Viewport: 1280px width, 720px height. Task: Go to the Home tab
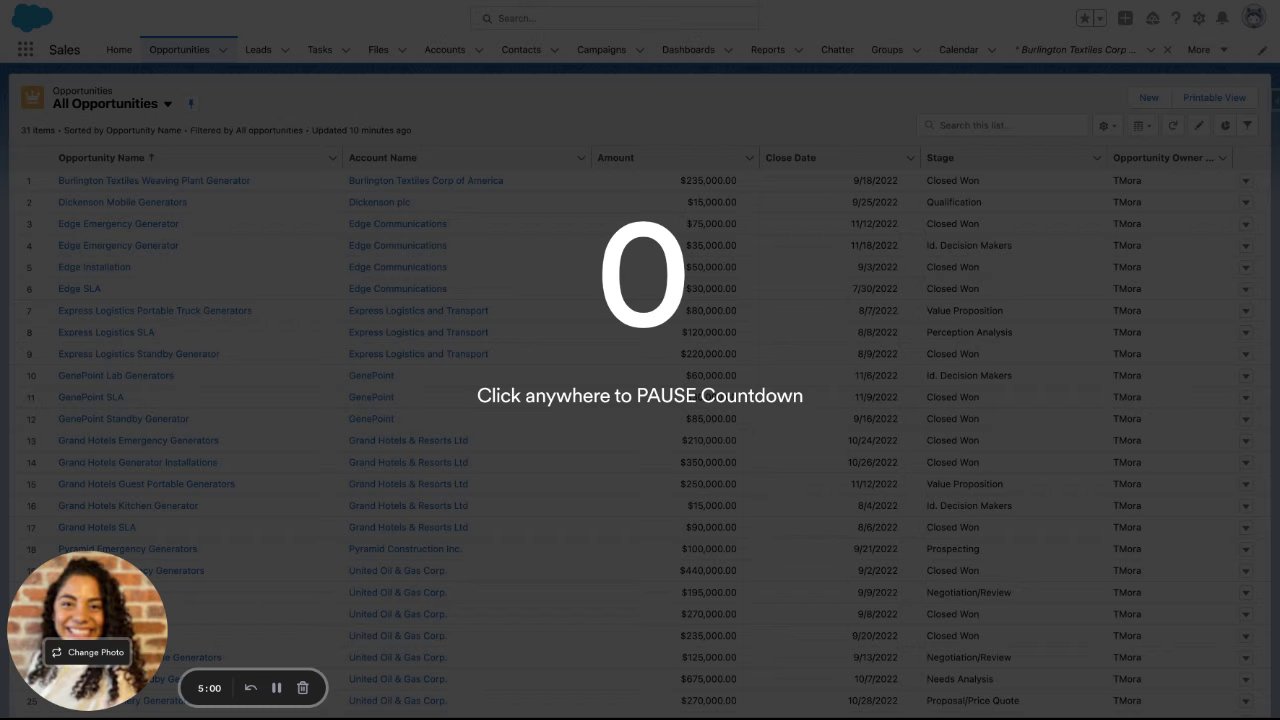119,50
